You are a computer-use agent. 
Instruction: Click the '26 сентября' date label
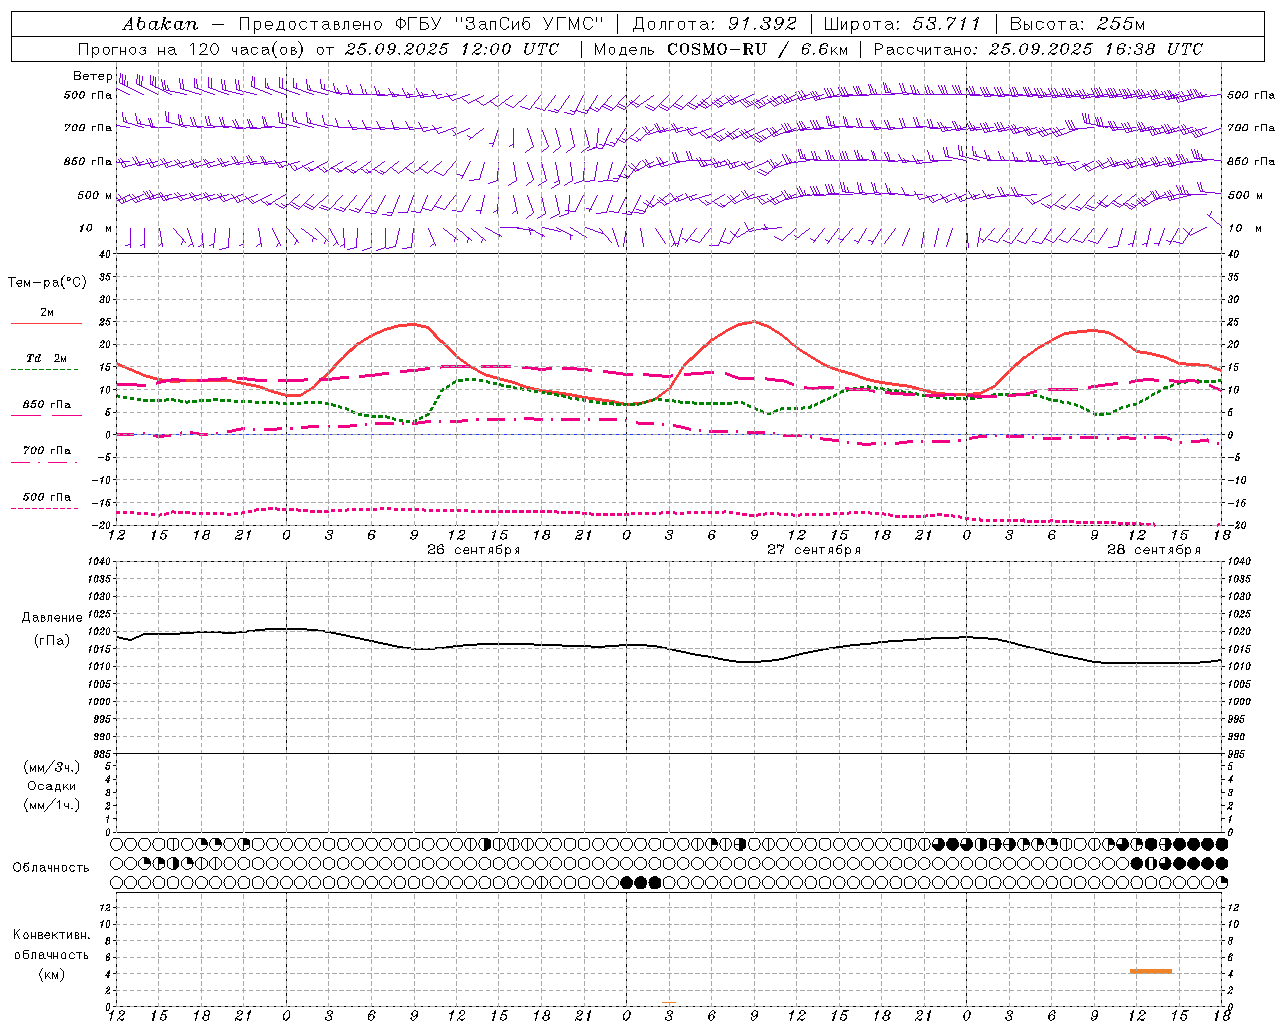(x=473, y=550)
